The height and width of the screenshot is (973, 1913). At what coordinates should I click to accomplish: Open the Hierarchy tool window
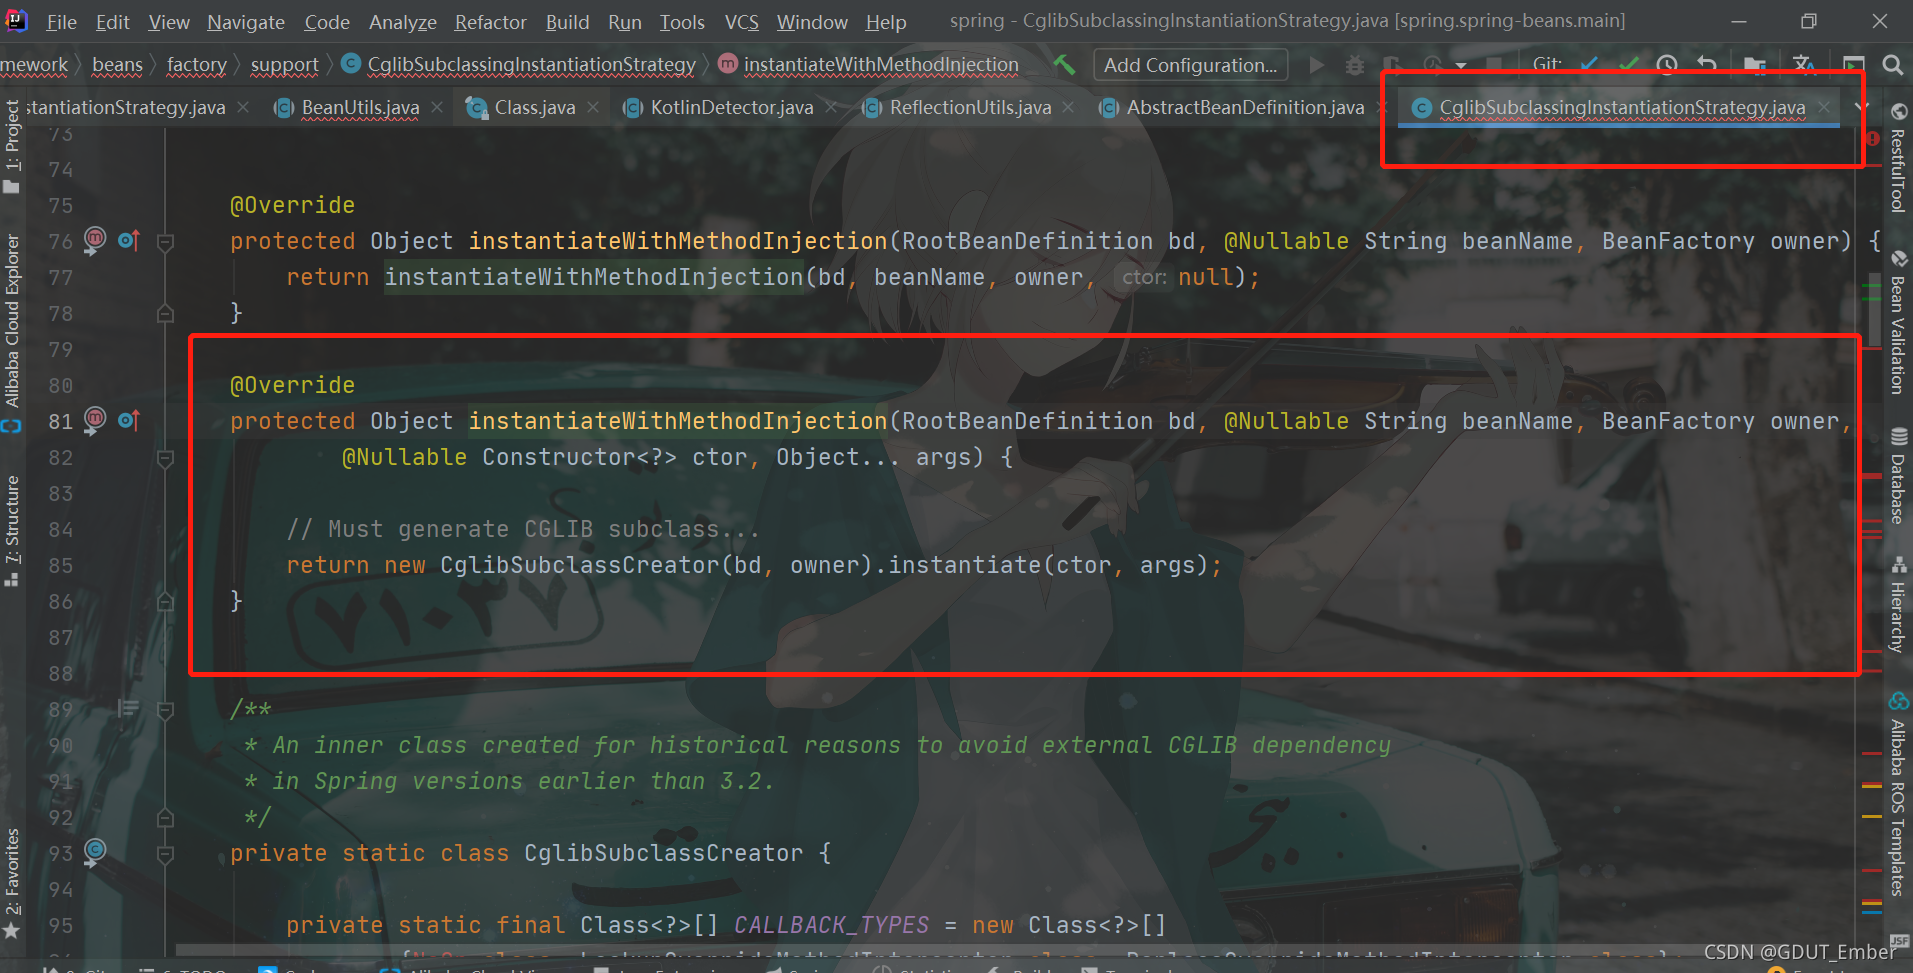coord(1898,605)
